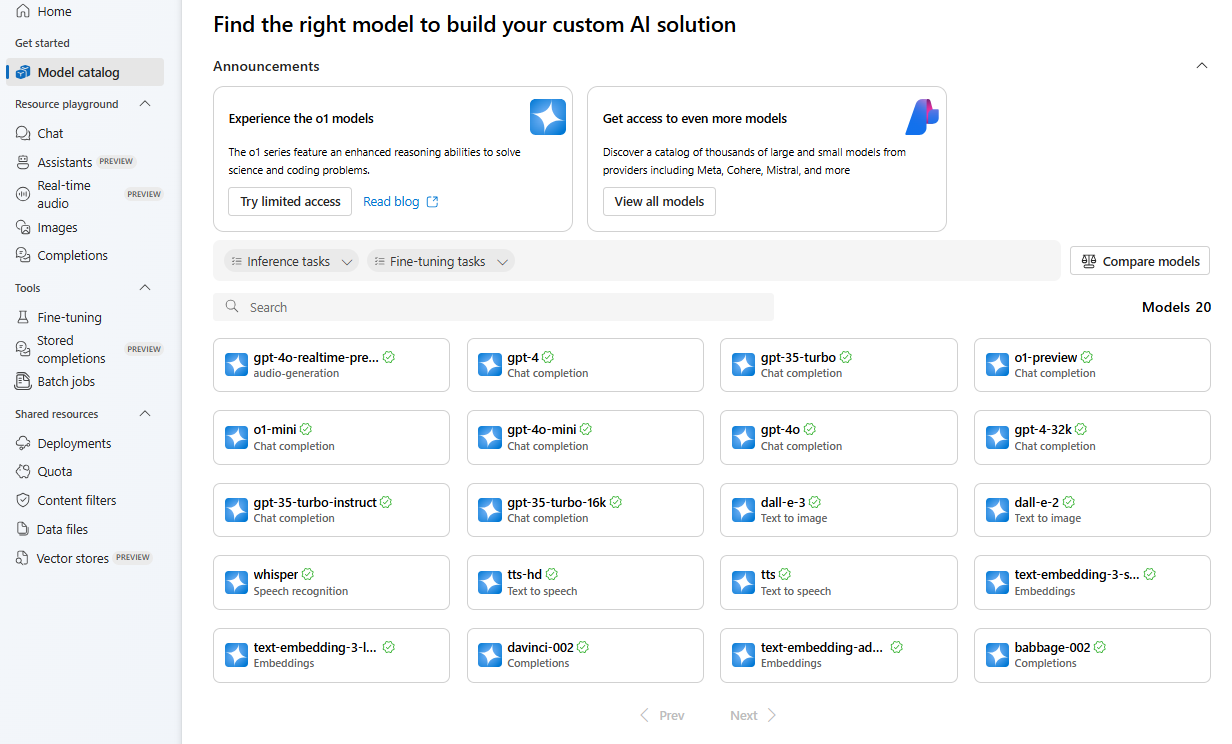Go to Batch jobs menu item
Viewport: 1232px width, 744px height.
coord(66,381)
